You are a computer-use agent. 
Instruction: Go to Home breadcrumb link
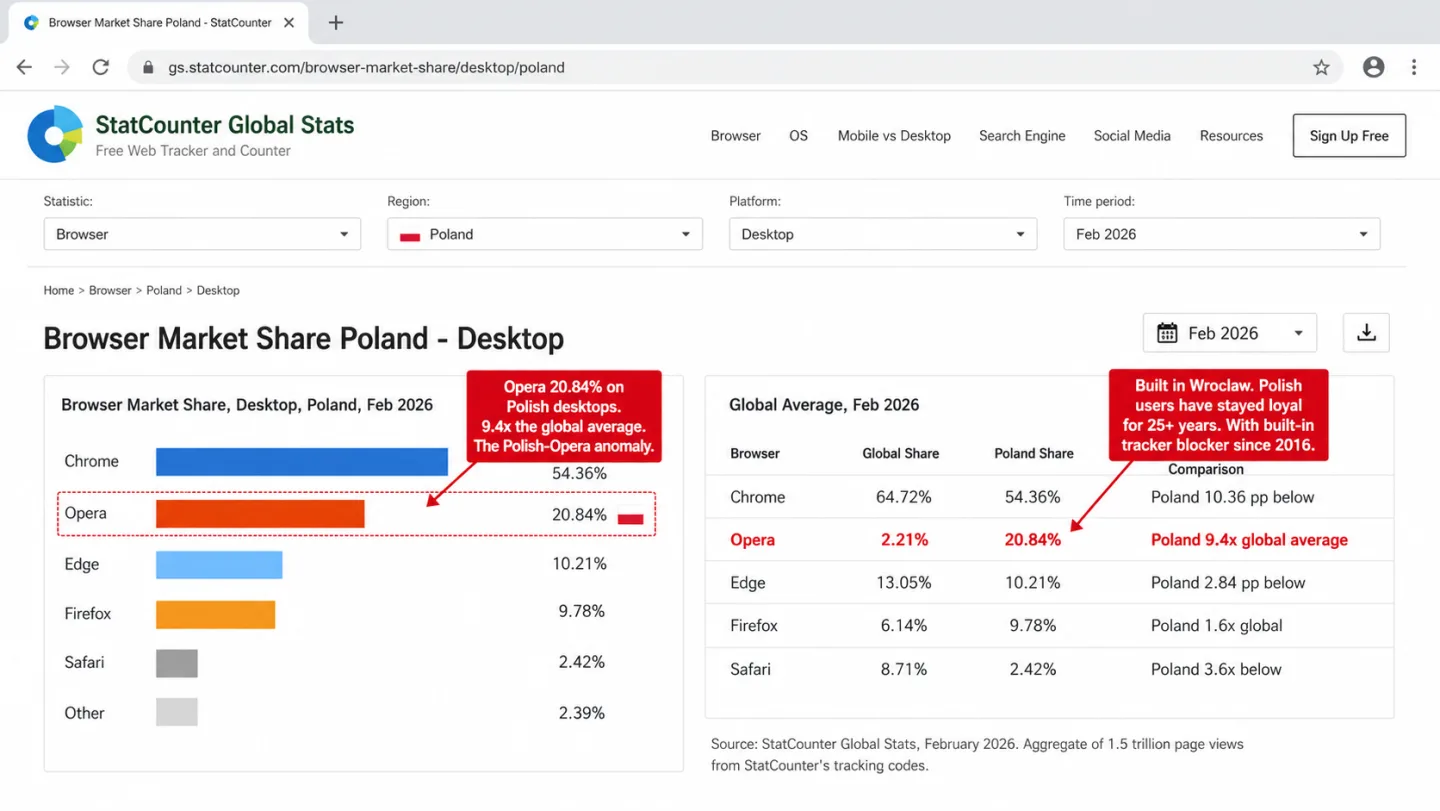(x=59, y=290)
